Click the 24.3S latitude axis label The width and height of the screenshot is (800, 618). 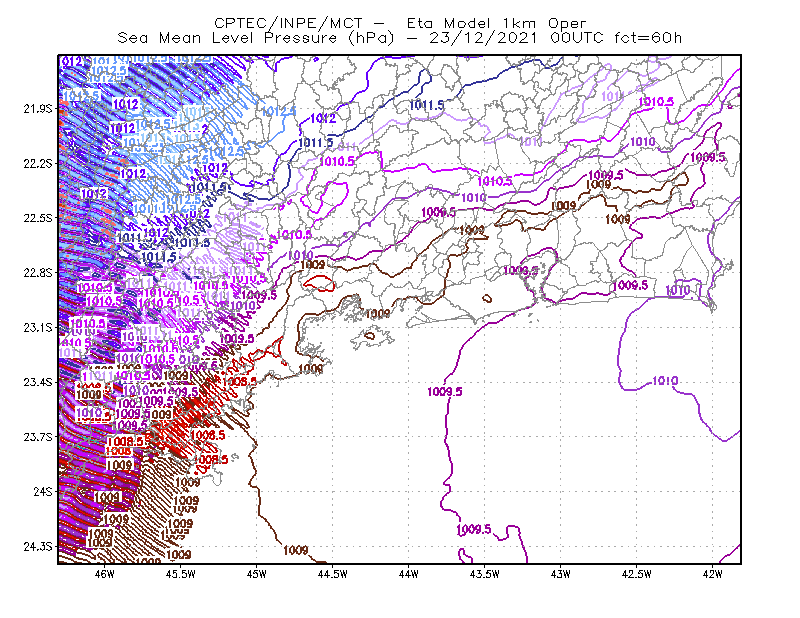[37, 547]
